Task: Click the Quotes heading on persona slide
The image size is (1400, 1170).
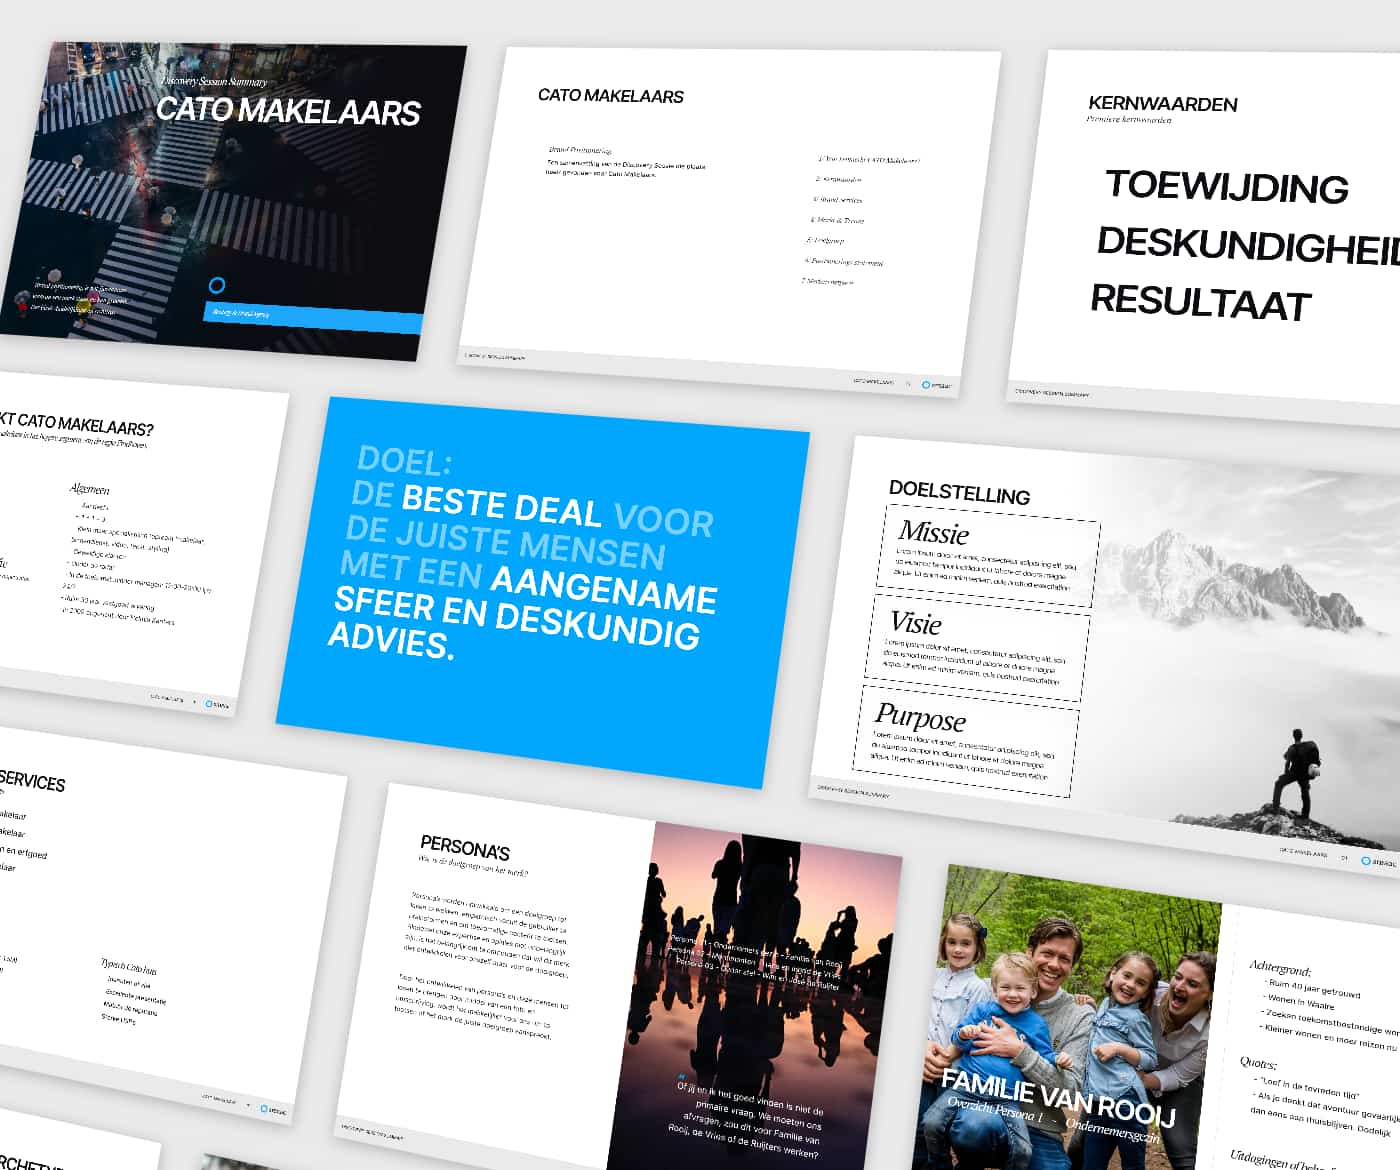Action: coord(1258,1062)
